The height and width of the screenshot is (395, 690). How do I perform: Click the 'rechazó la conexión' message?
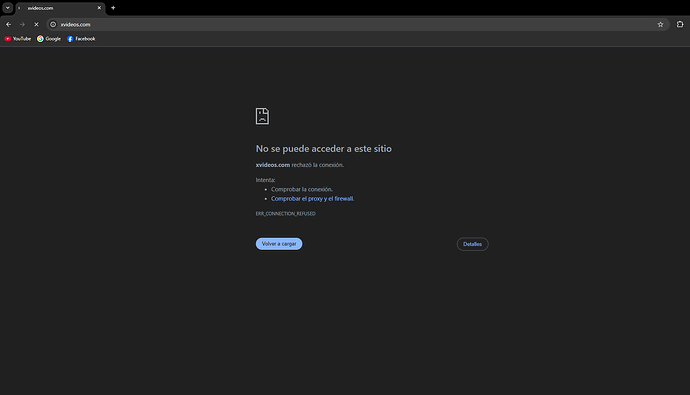point(317,165)
